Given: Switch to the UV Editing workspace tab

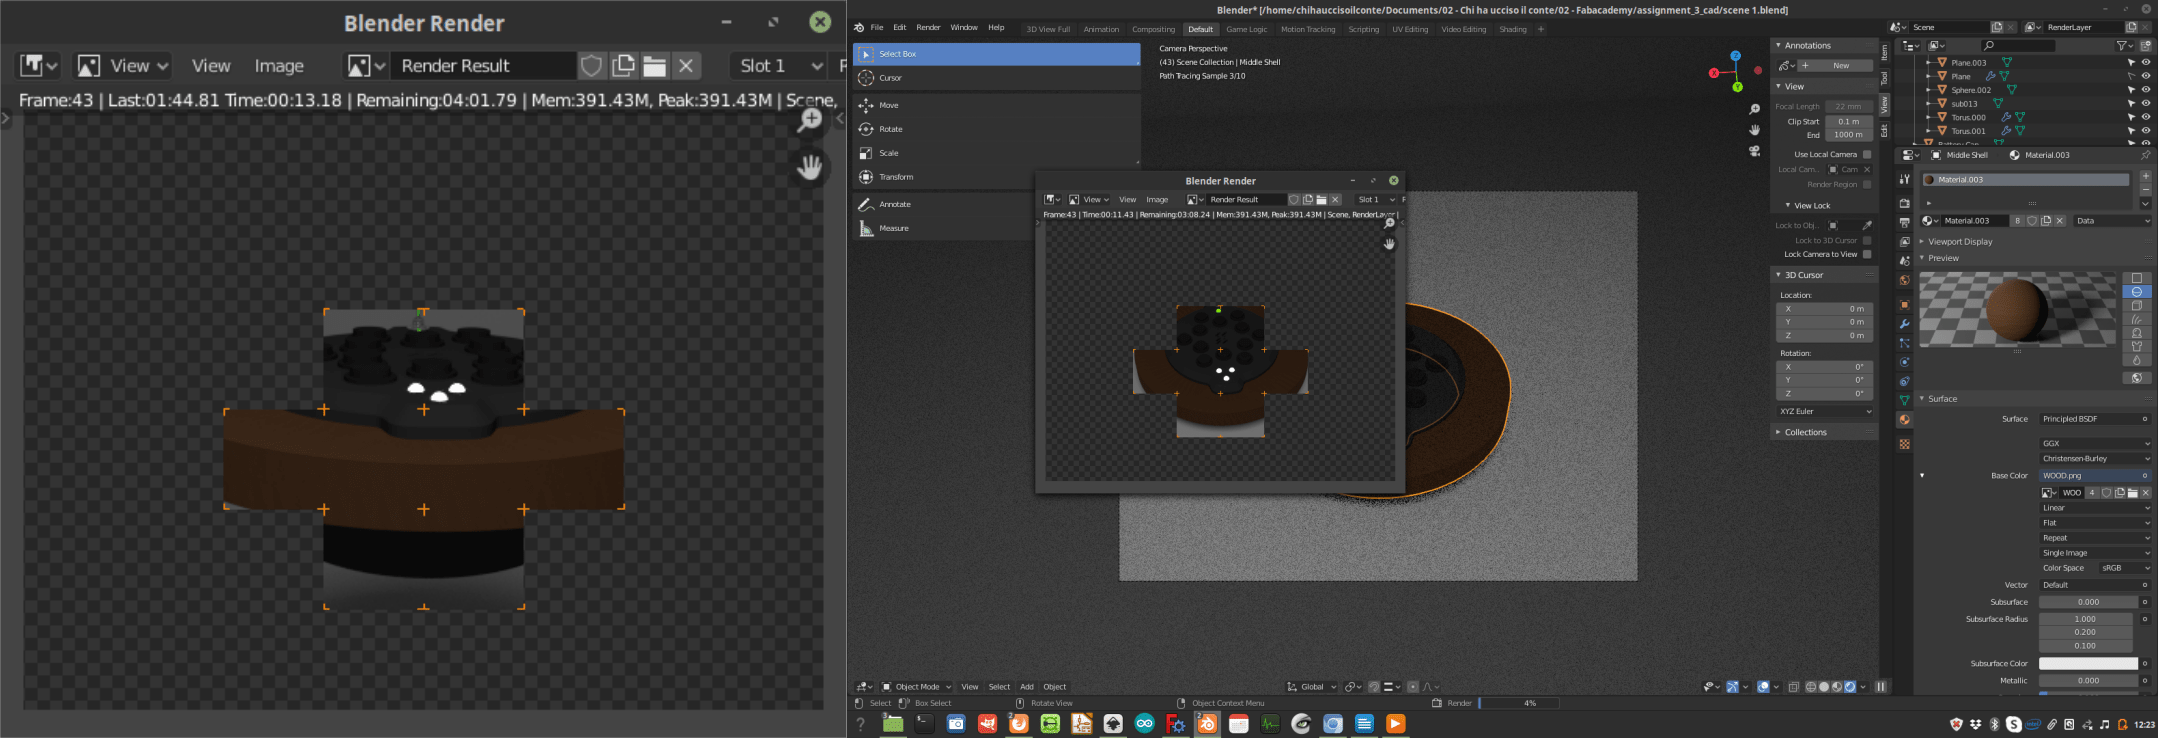Looking at the screenshot, I should click(x=1410, y=29).
